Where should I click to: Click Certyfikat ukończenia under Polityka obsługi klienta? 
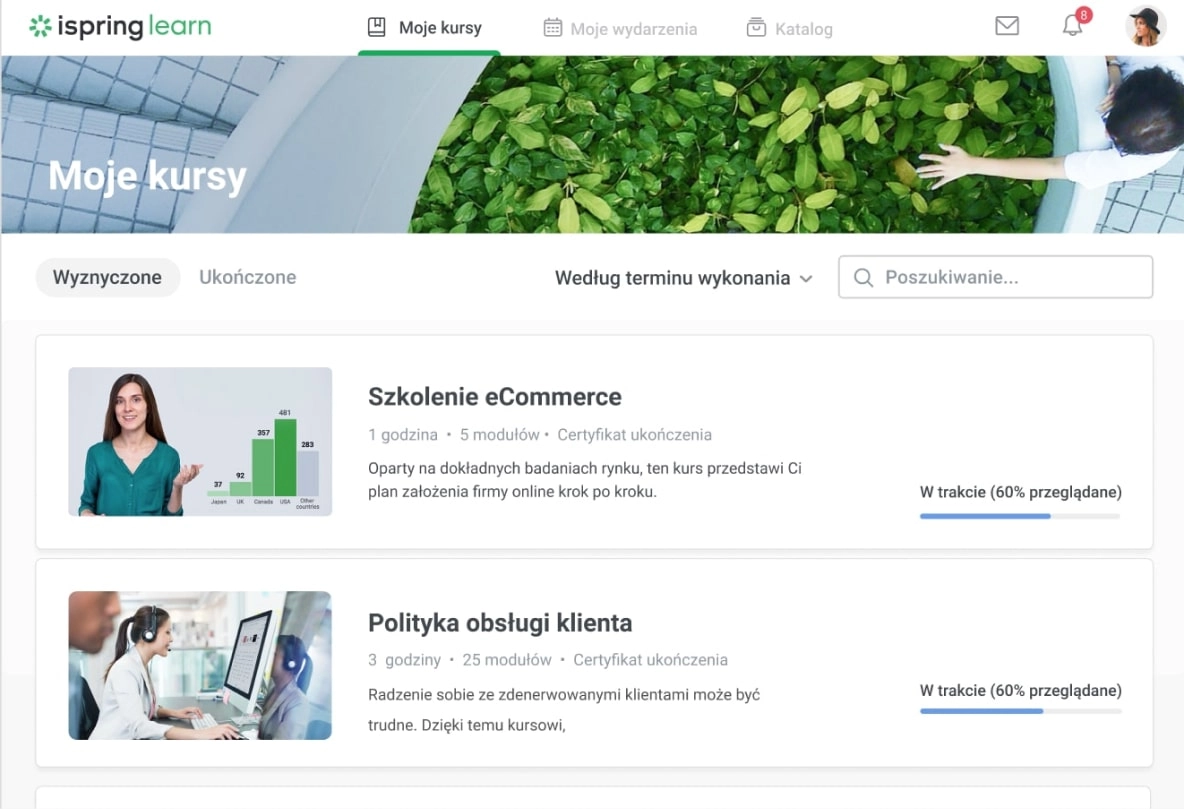click(650, 660)
